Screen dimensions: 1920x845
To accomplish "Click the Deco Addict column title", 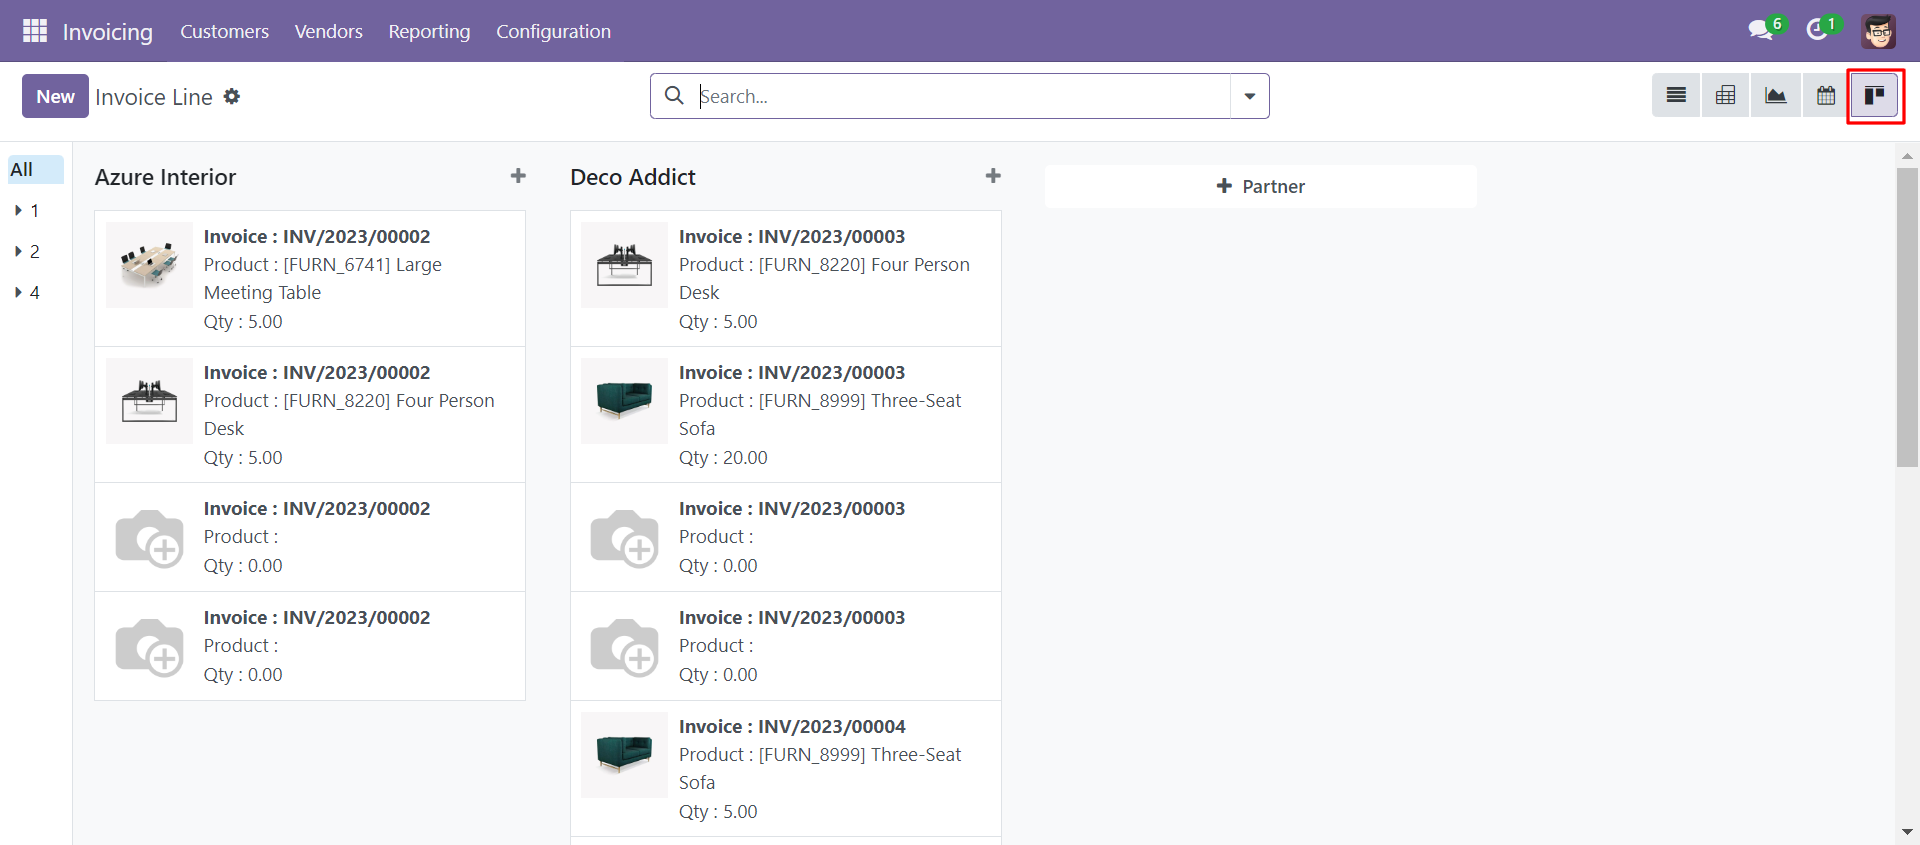I will click(x=633, y=177).
